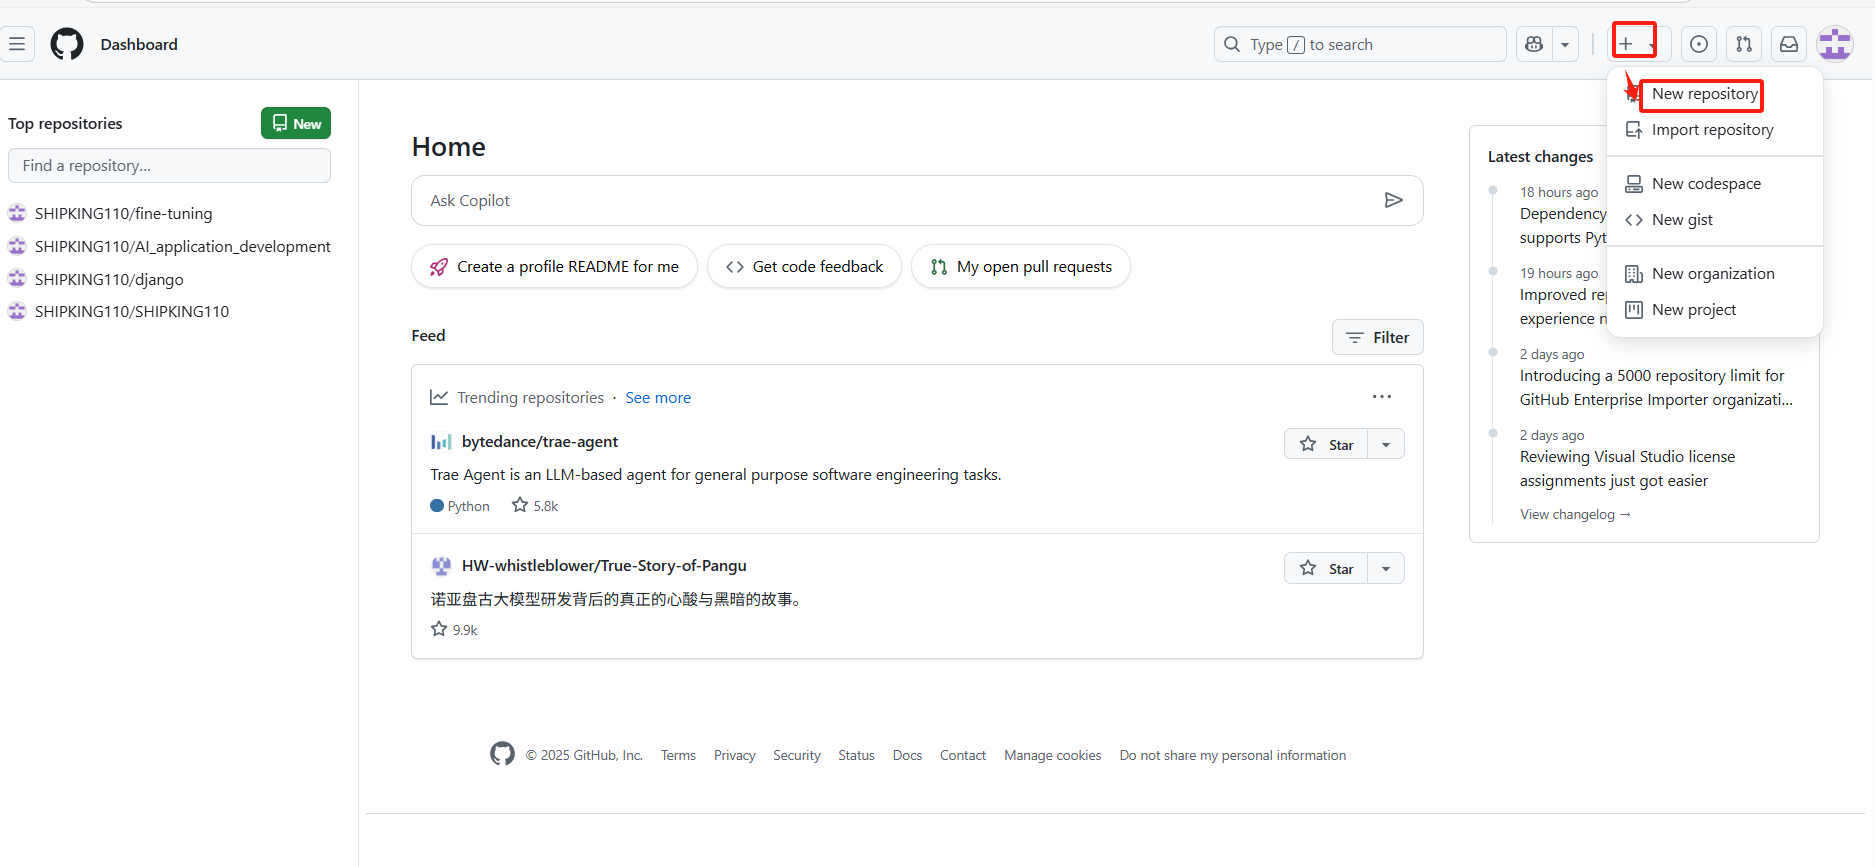Open the notifications inbox icon

click(x=1789, y=44)
